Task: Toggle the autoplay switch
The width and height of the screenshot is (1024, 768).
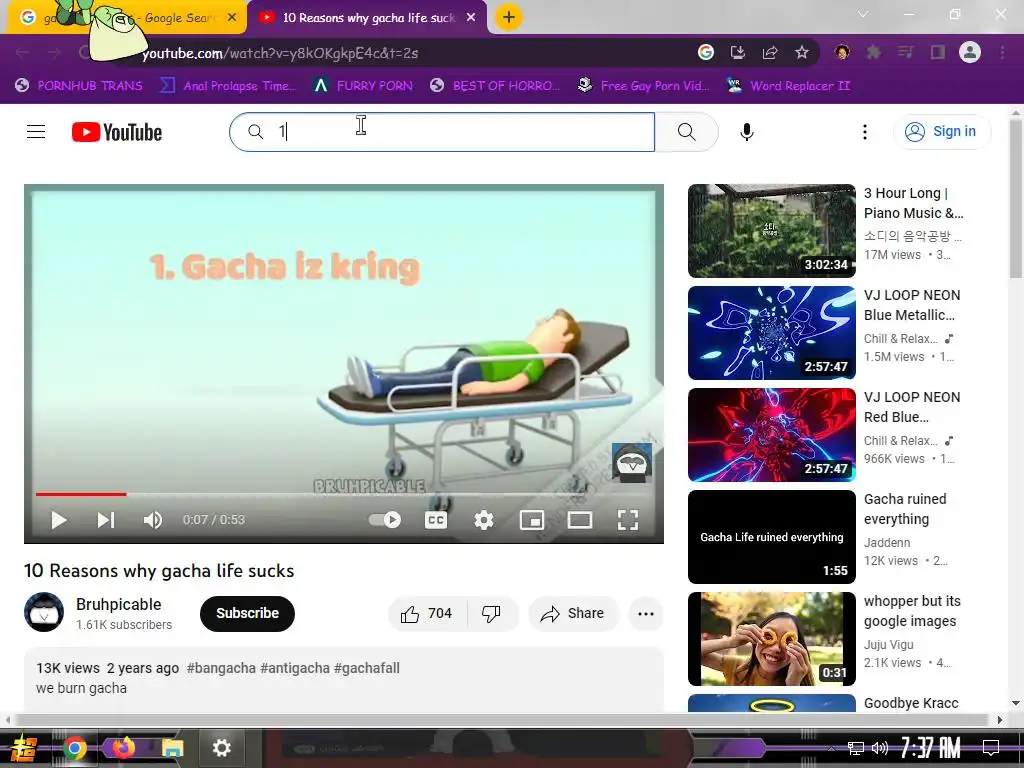Action: click(x=385, y=520)
